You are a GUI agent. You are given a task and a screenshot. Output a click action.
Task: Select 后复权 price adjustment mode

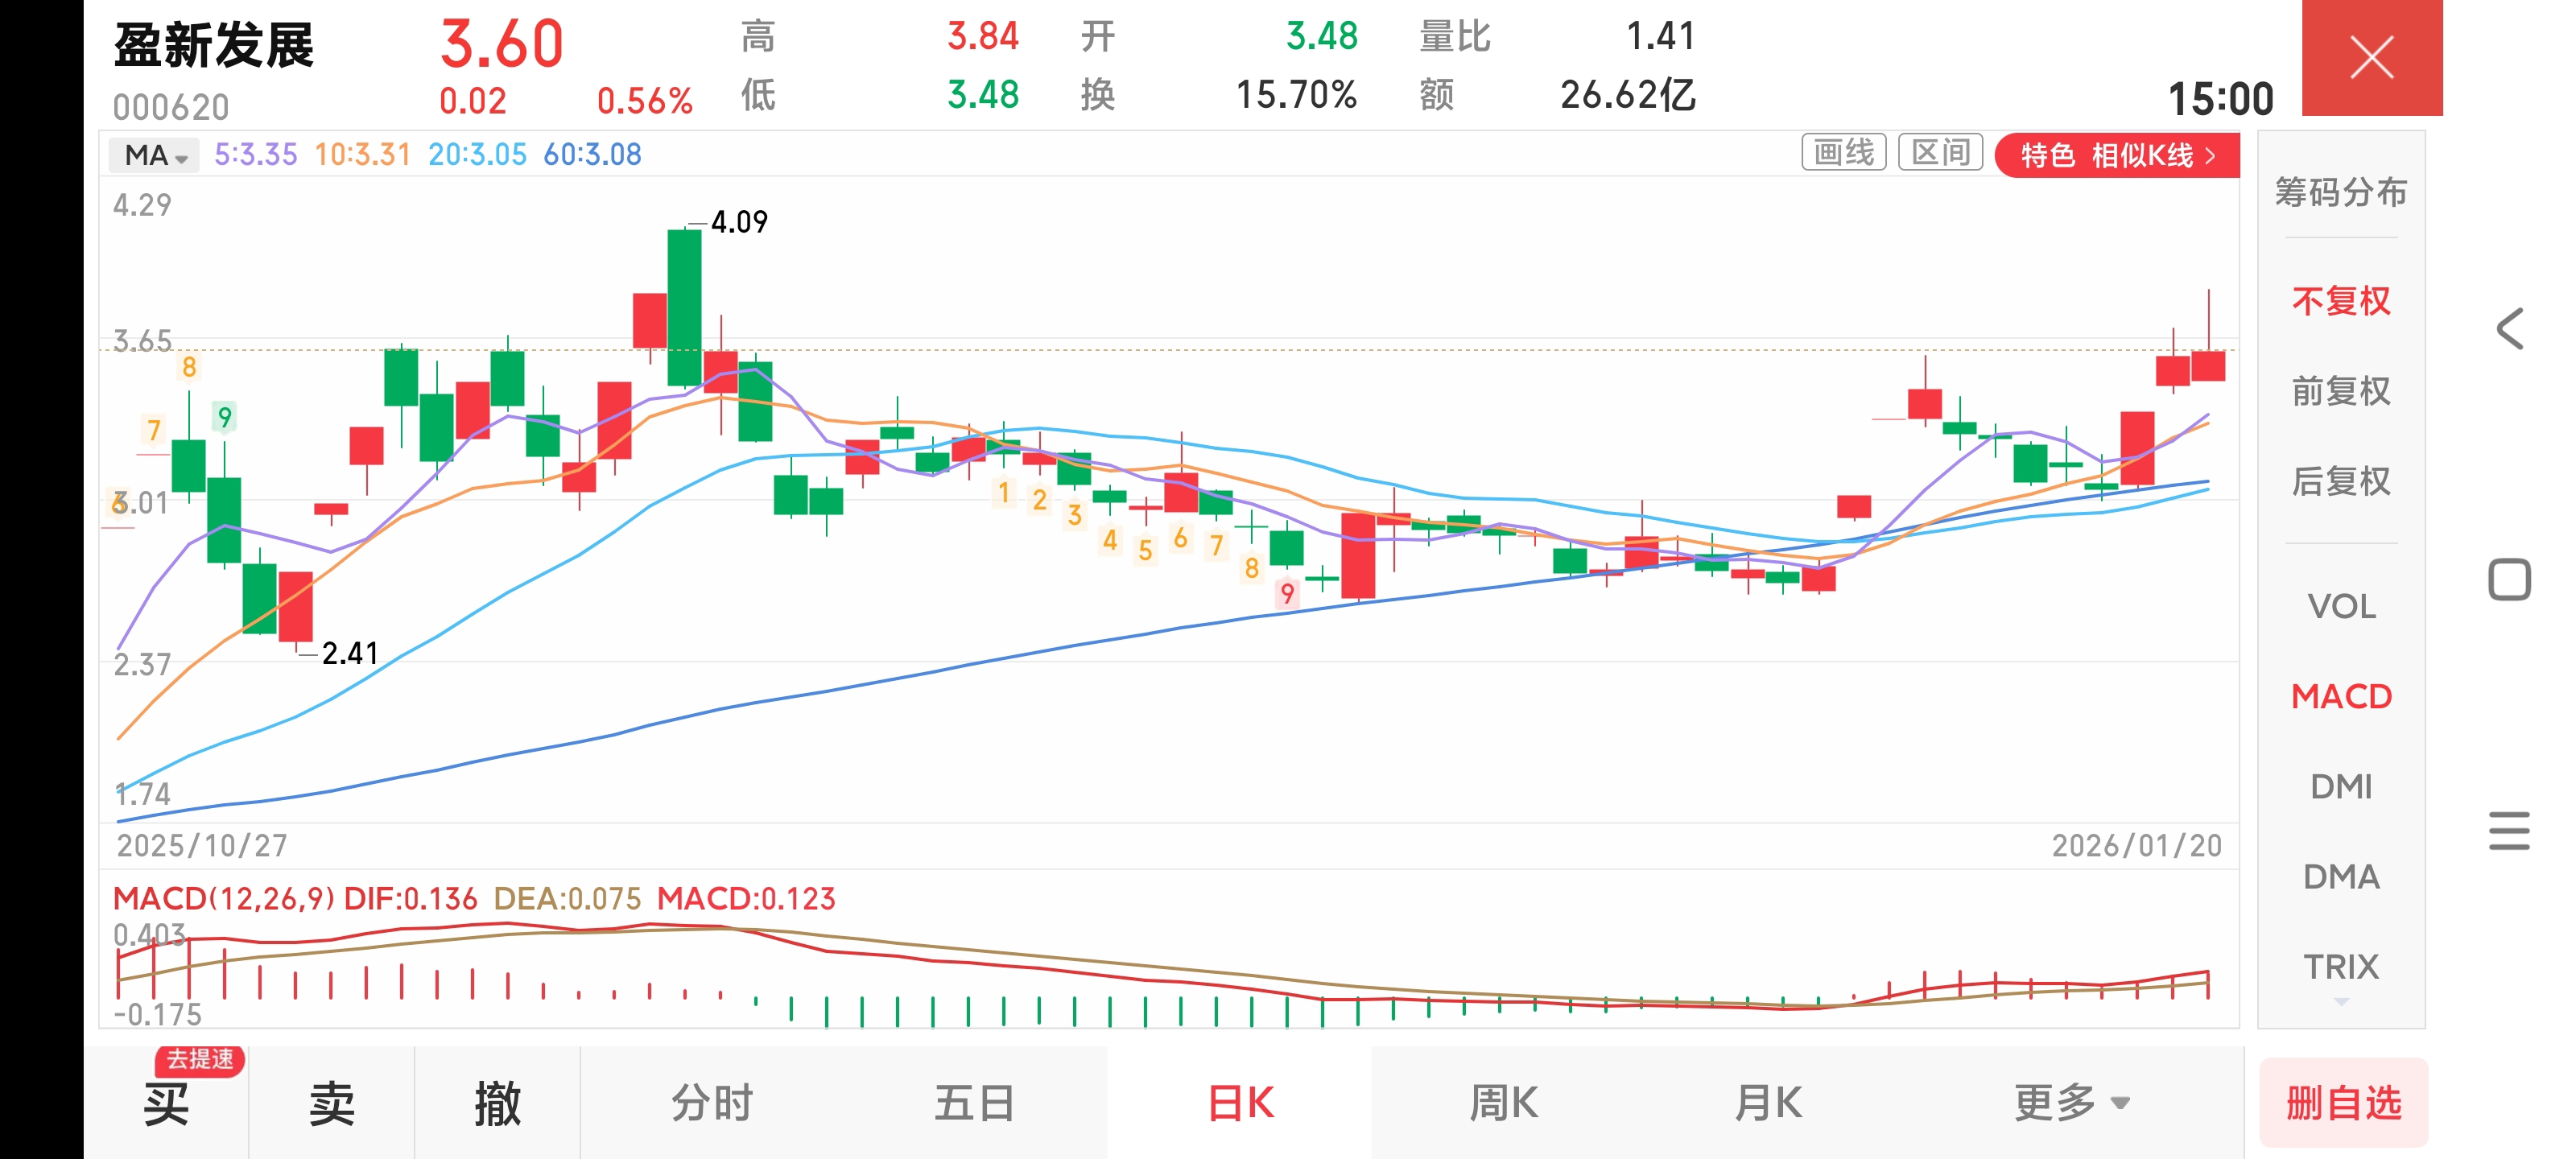pos(2340,481)
